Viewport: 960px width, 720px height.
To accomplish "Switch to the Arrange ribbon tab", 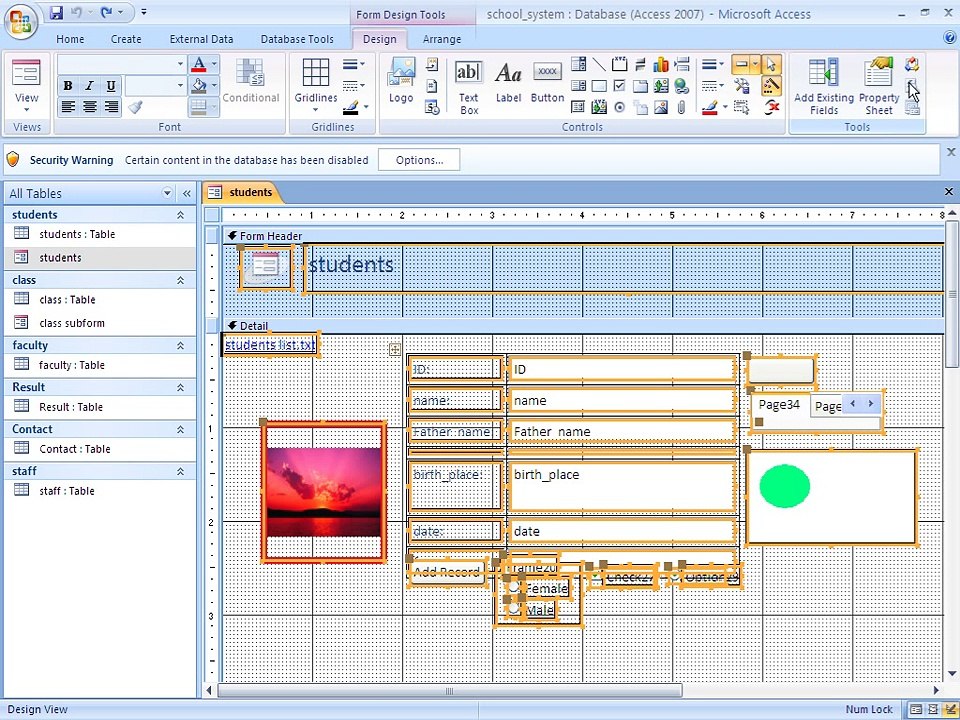I will click(441, 39).
